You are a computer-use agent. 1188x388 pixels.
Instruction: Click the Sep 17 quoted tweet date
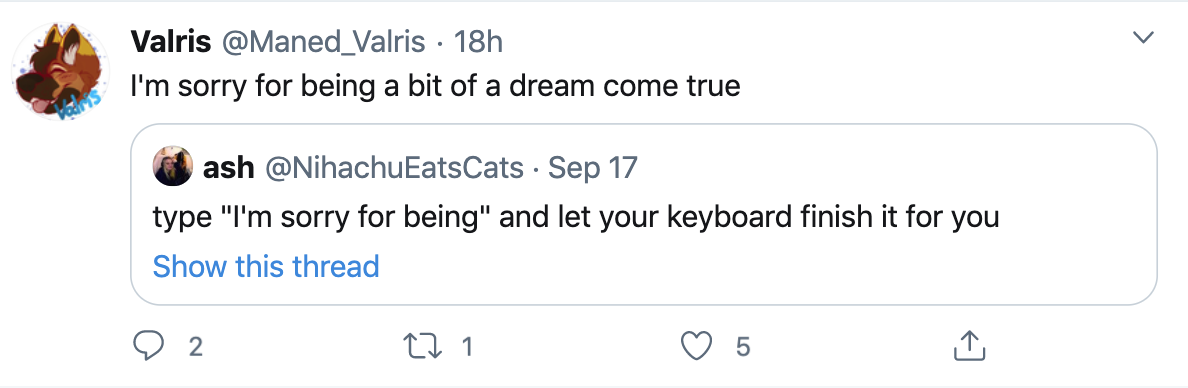592,167
